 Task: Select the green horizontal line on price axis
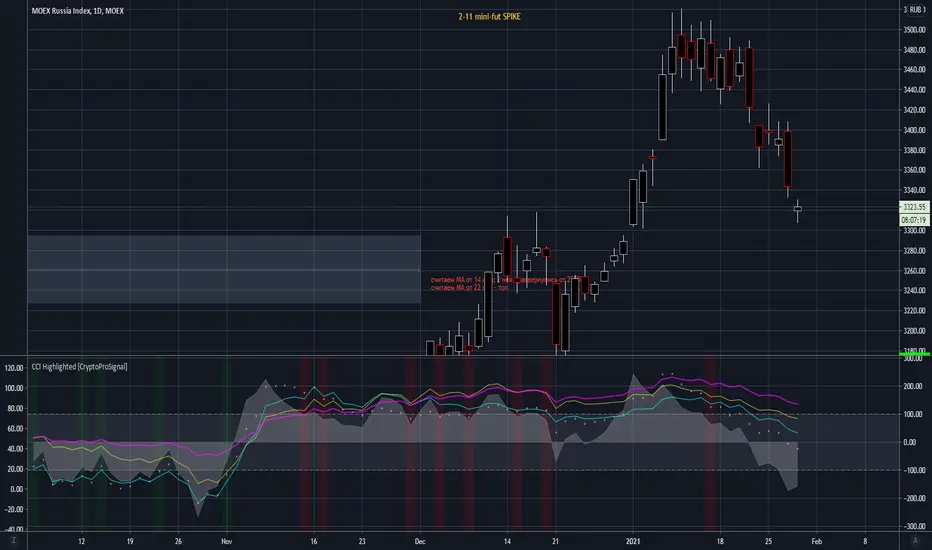pos(914,354)
